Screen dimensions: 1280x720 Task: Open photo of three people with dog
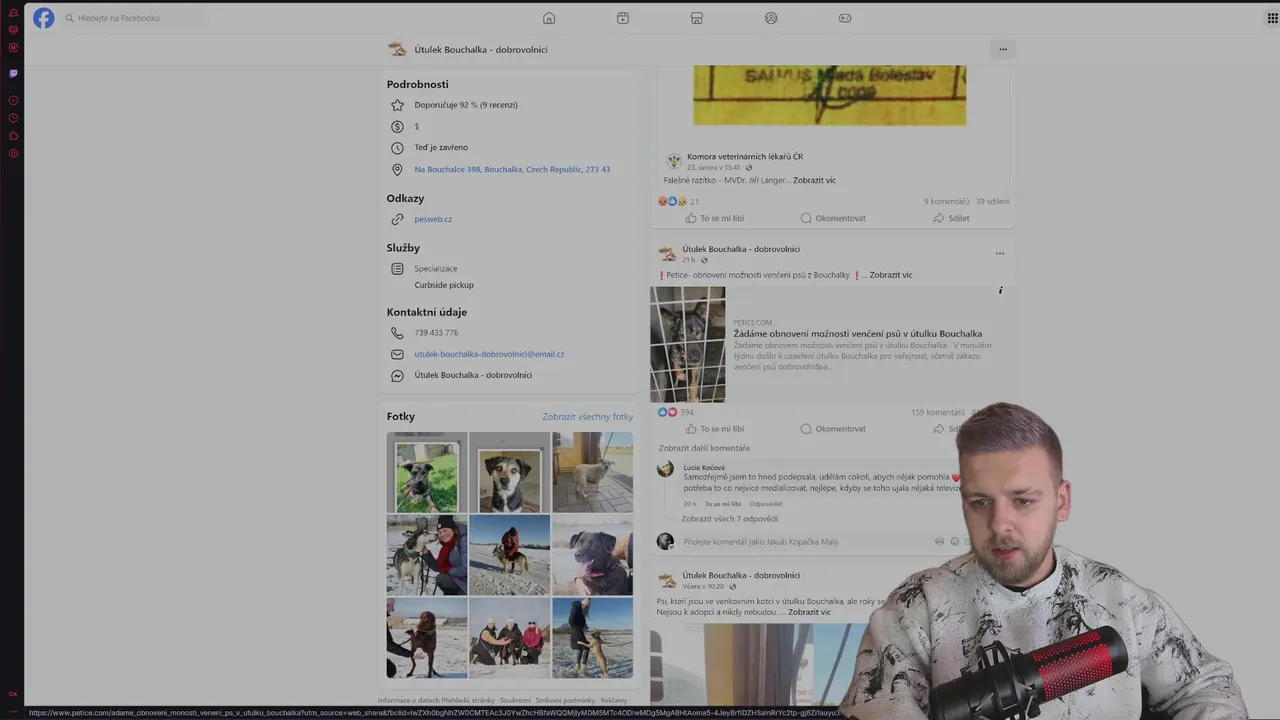tap(510, 638)
